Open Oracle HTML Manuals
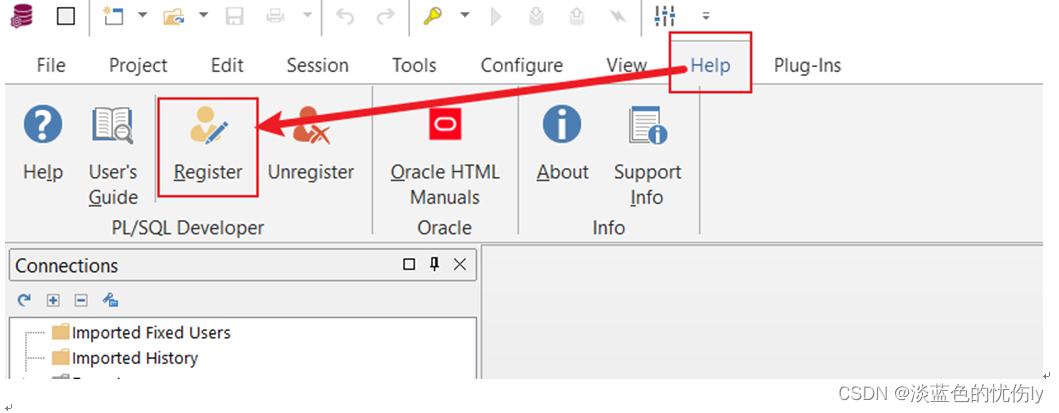This screenshot has height=413, width=1059. (445, 156)
